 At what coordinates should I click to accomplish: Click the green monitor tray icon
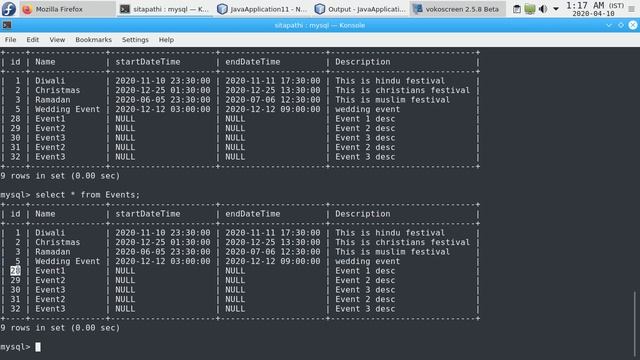(x=530, y=9)
